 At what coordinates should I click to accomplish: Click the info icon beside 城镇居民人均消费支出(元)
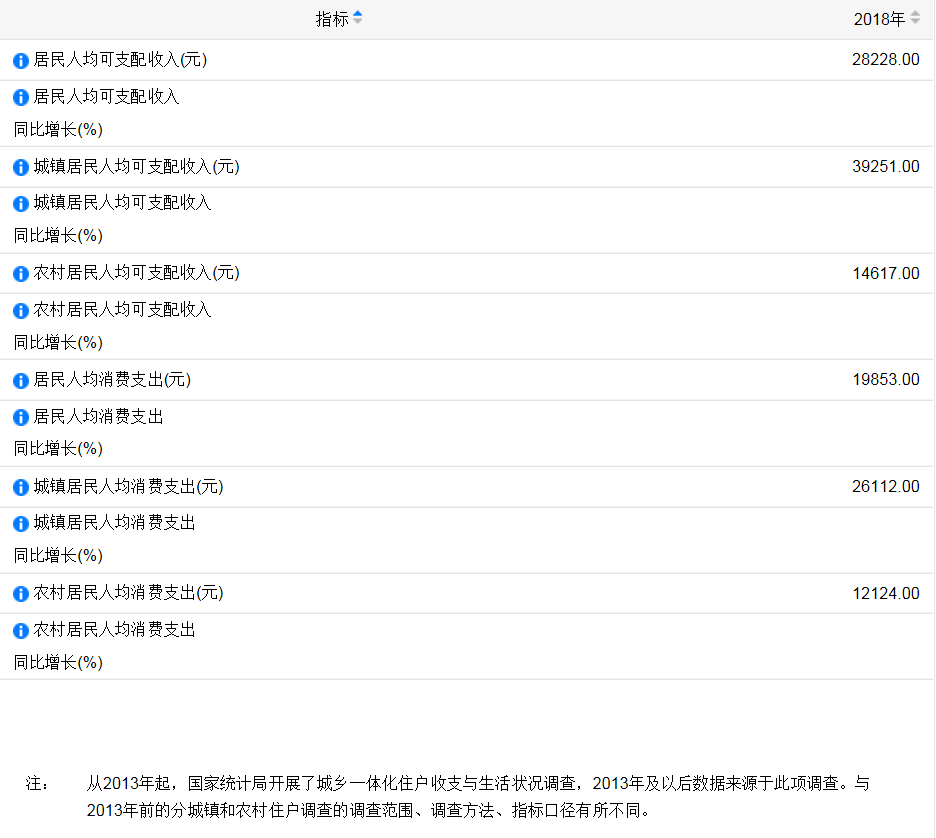tap(19, 487)
